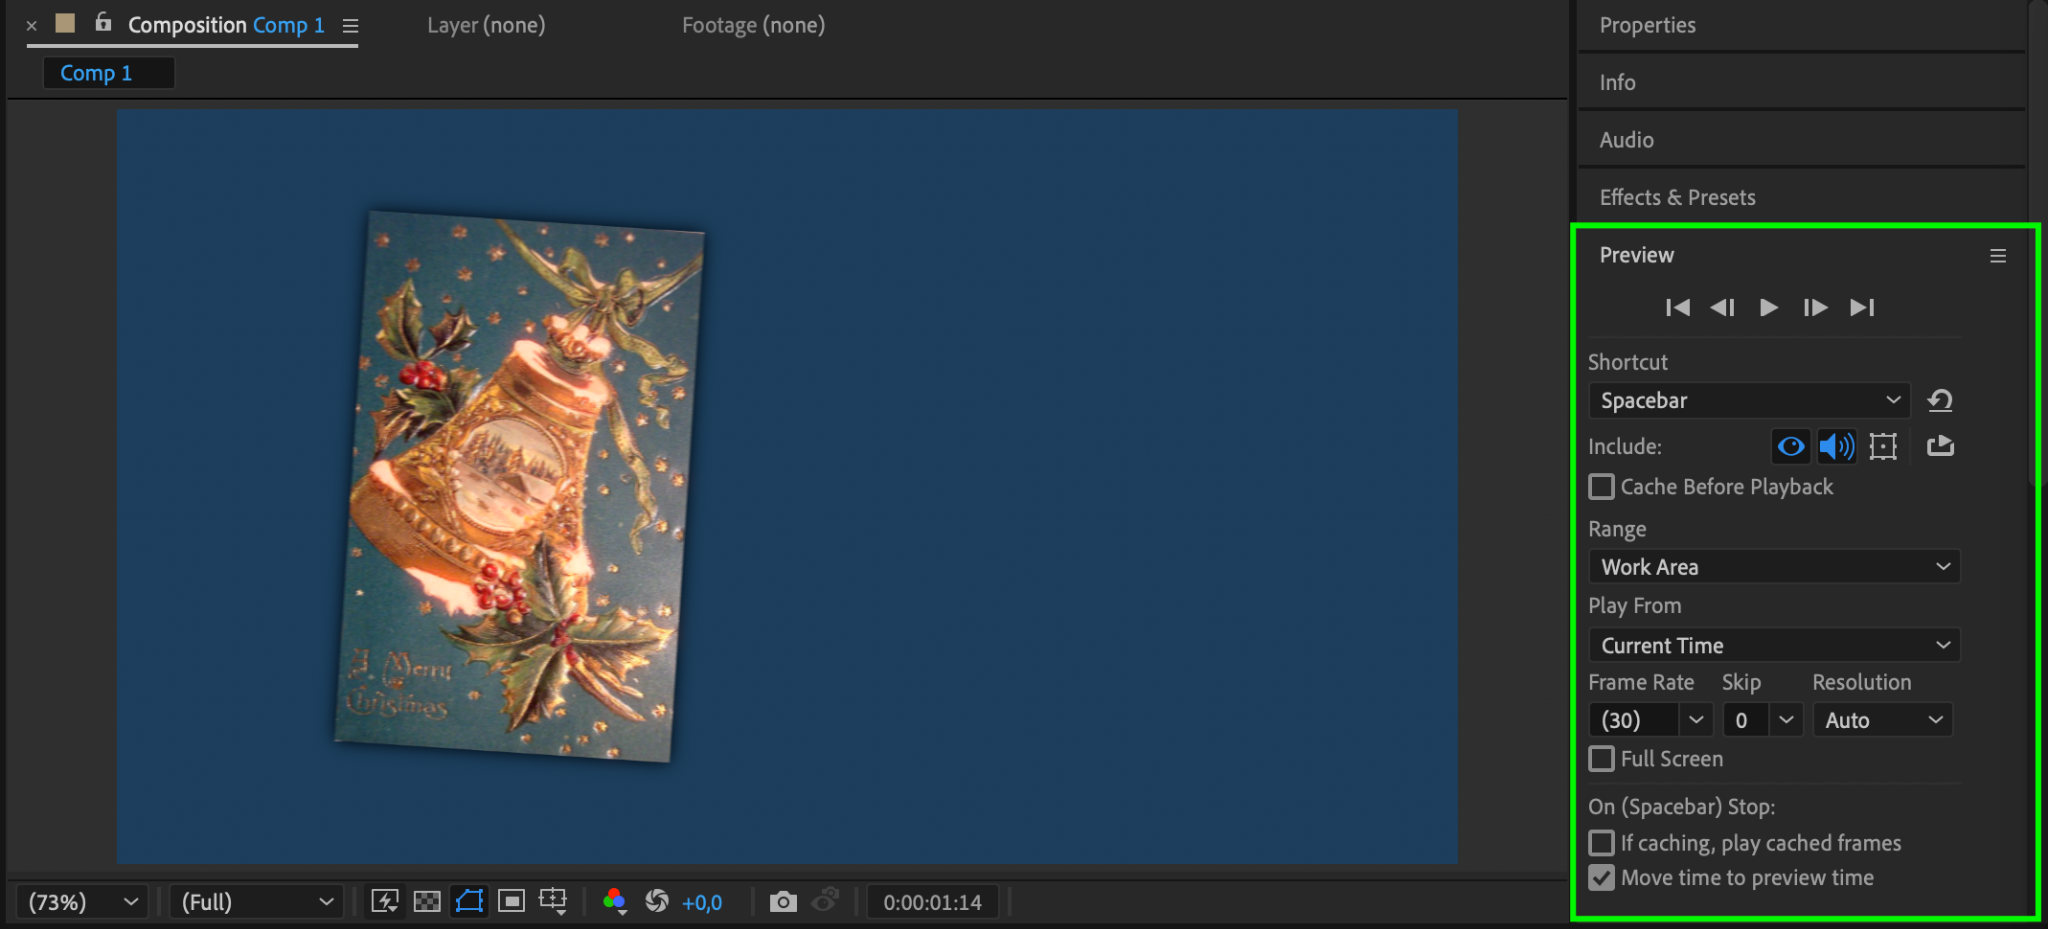This screenshot has height=929, width=2048.
Task: Toggle the external video output icon
Action: pyautogui.click(x=1940, y=446)
